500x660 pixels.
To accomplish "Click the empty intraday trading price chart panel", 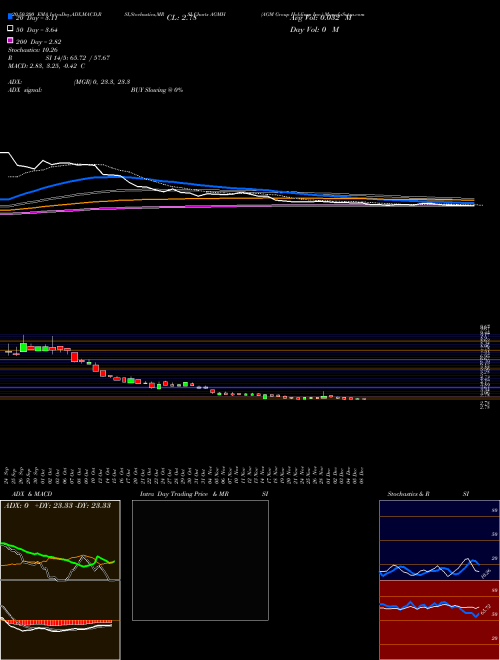I will point(200,560).
